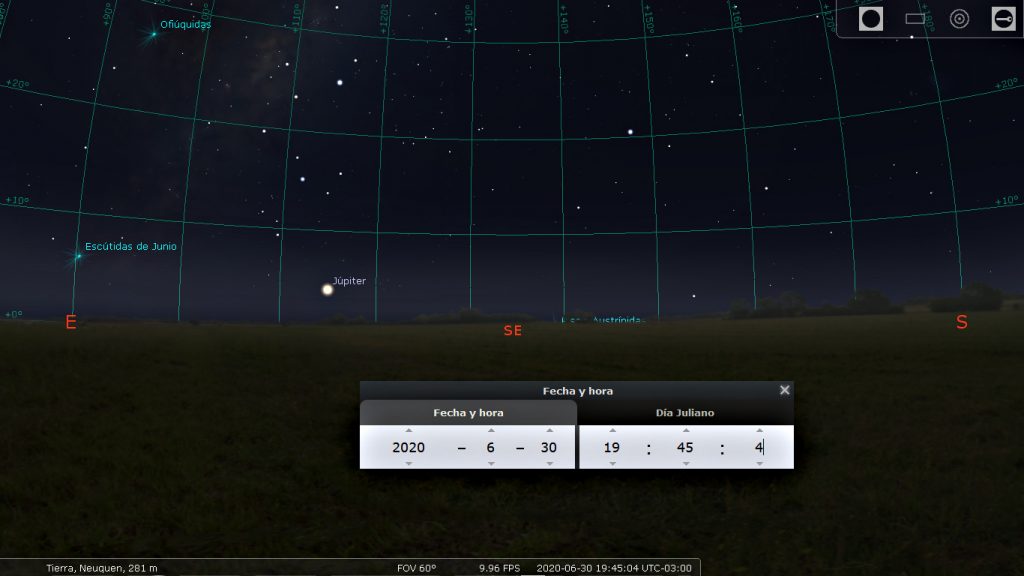Toggle the Telrad concentric circles sight
The image size is (1024, 576).
(x=959, y=19)
